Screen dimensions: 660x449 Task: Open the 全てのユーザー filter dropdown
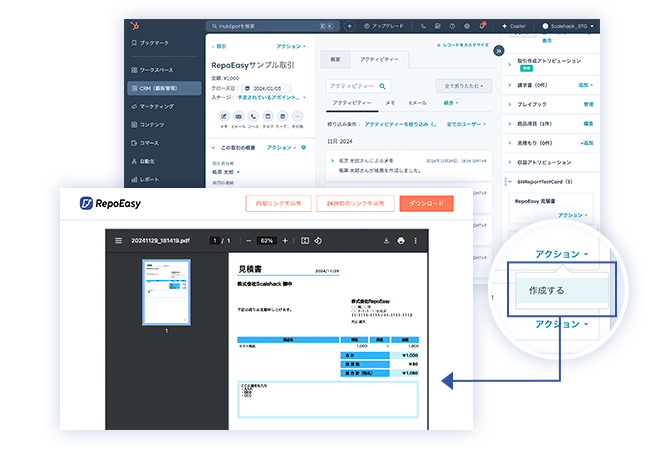(466, 124)
